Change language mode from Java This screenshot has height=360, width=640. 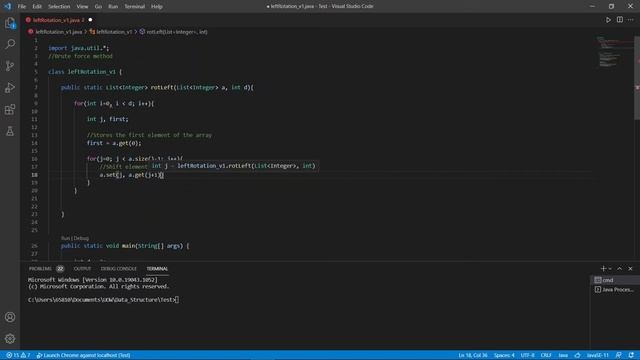pyautogui.click(x=563, y=355)
